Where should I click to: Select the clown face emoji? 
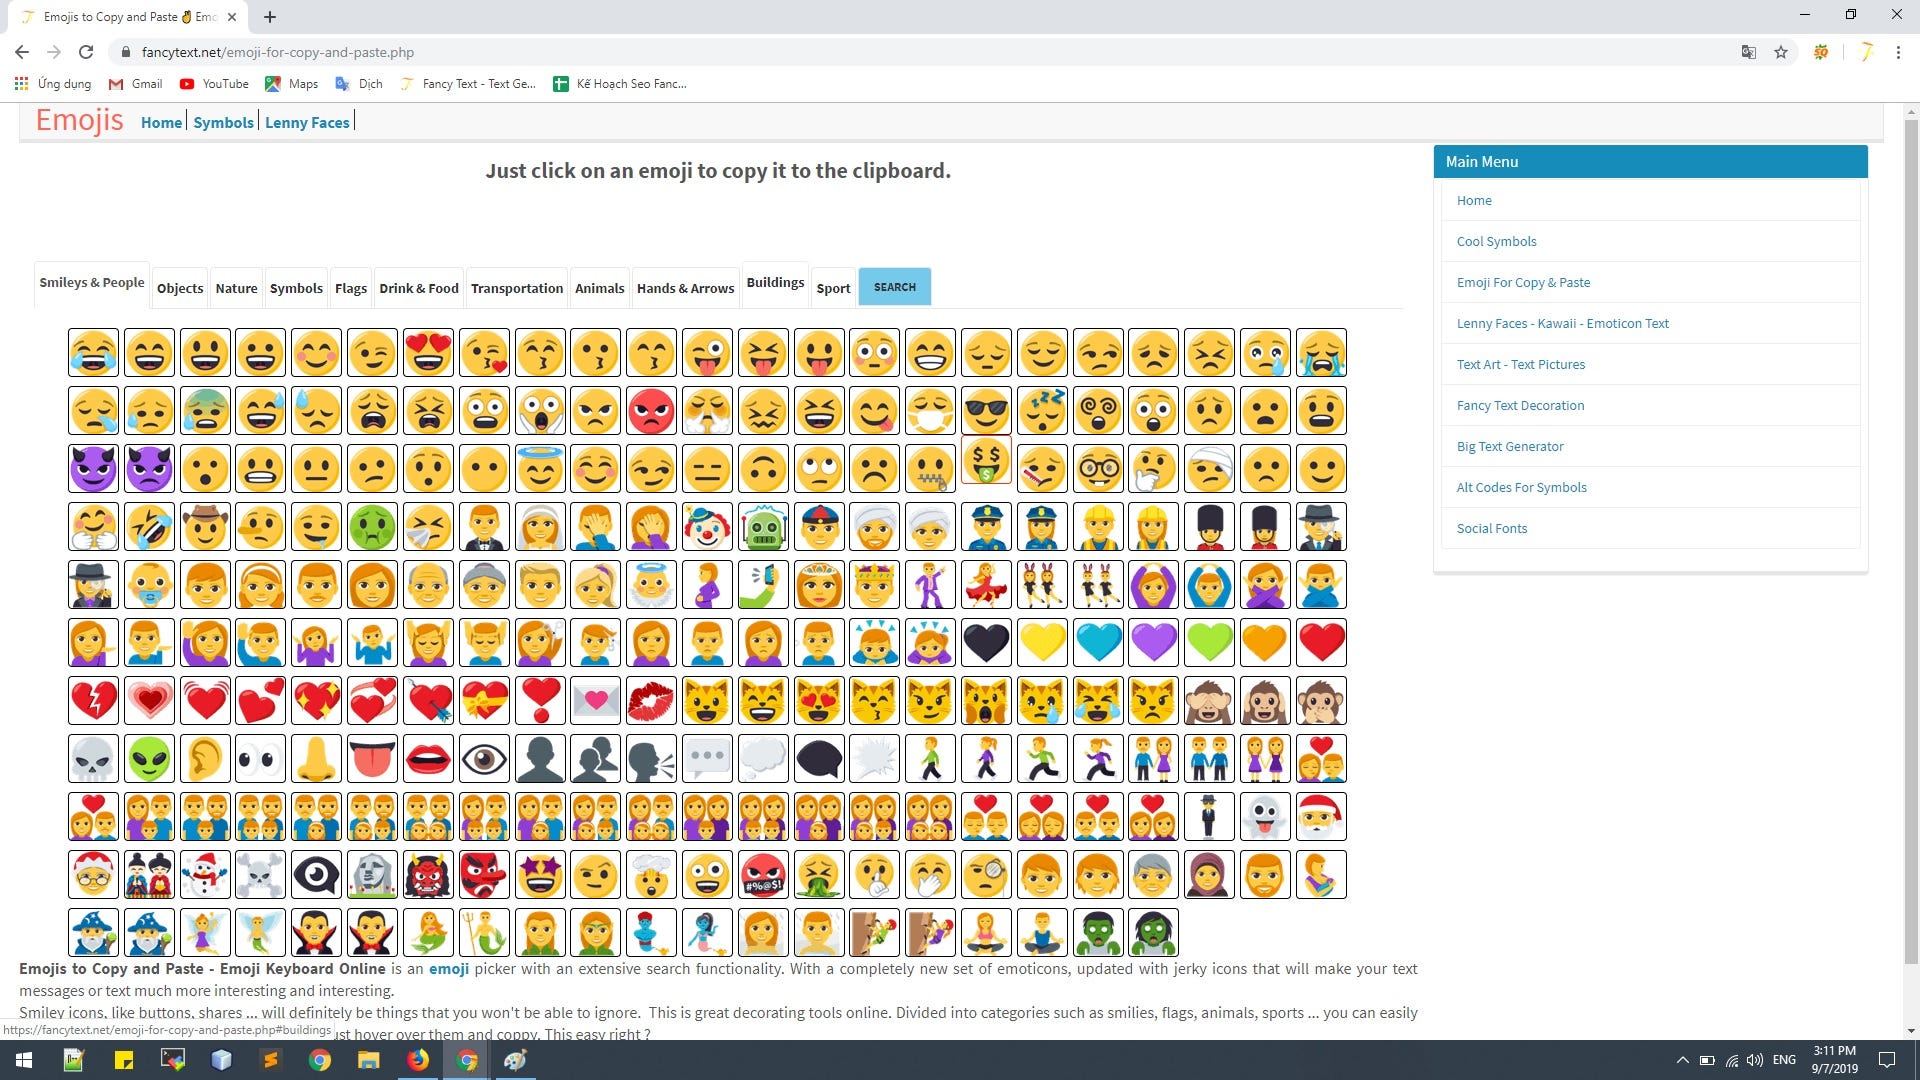tap(707, 527)
